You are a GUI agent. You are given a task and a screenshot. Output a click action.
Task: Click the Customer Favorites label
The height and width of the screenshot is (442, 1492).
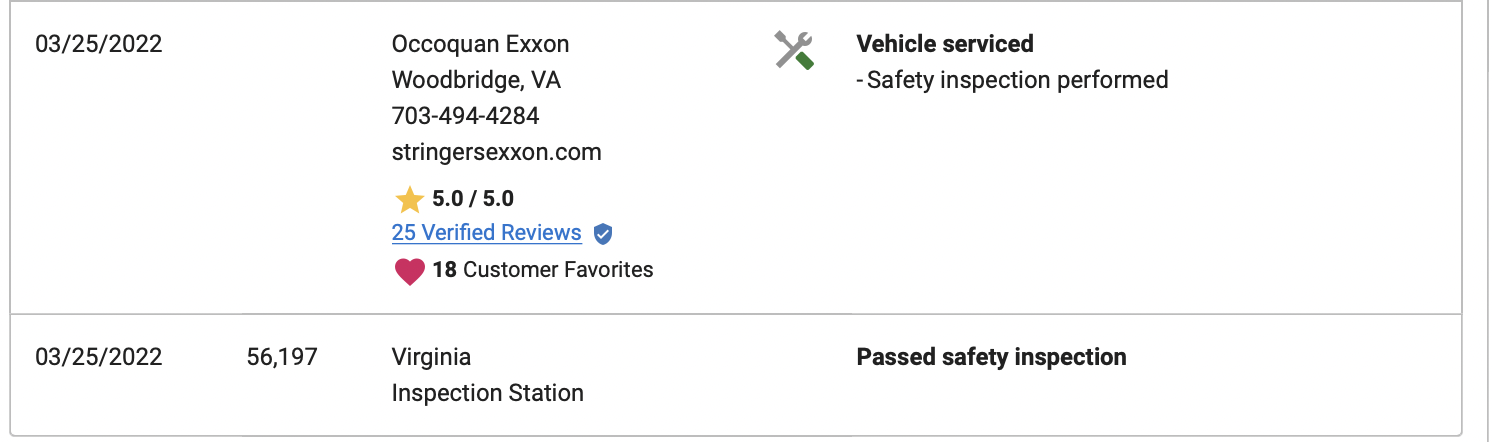click(559, 270)
